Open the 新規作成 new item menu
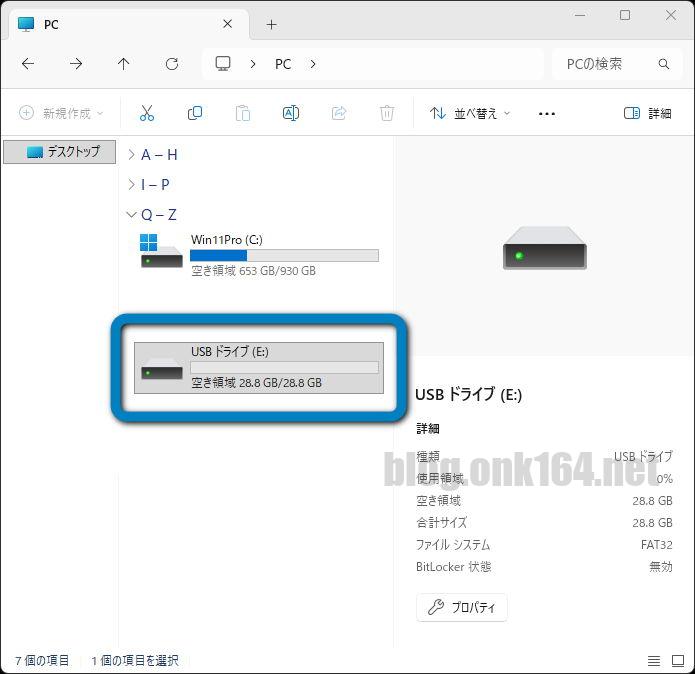The image size is (695, 674). (61, 113)
